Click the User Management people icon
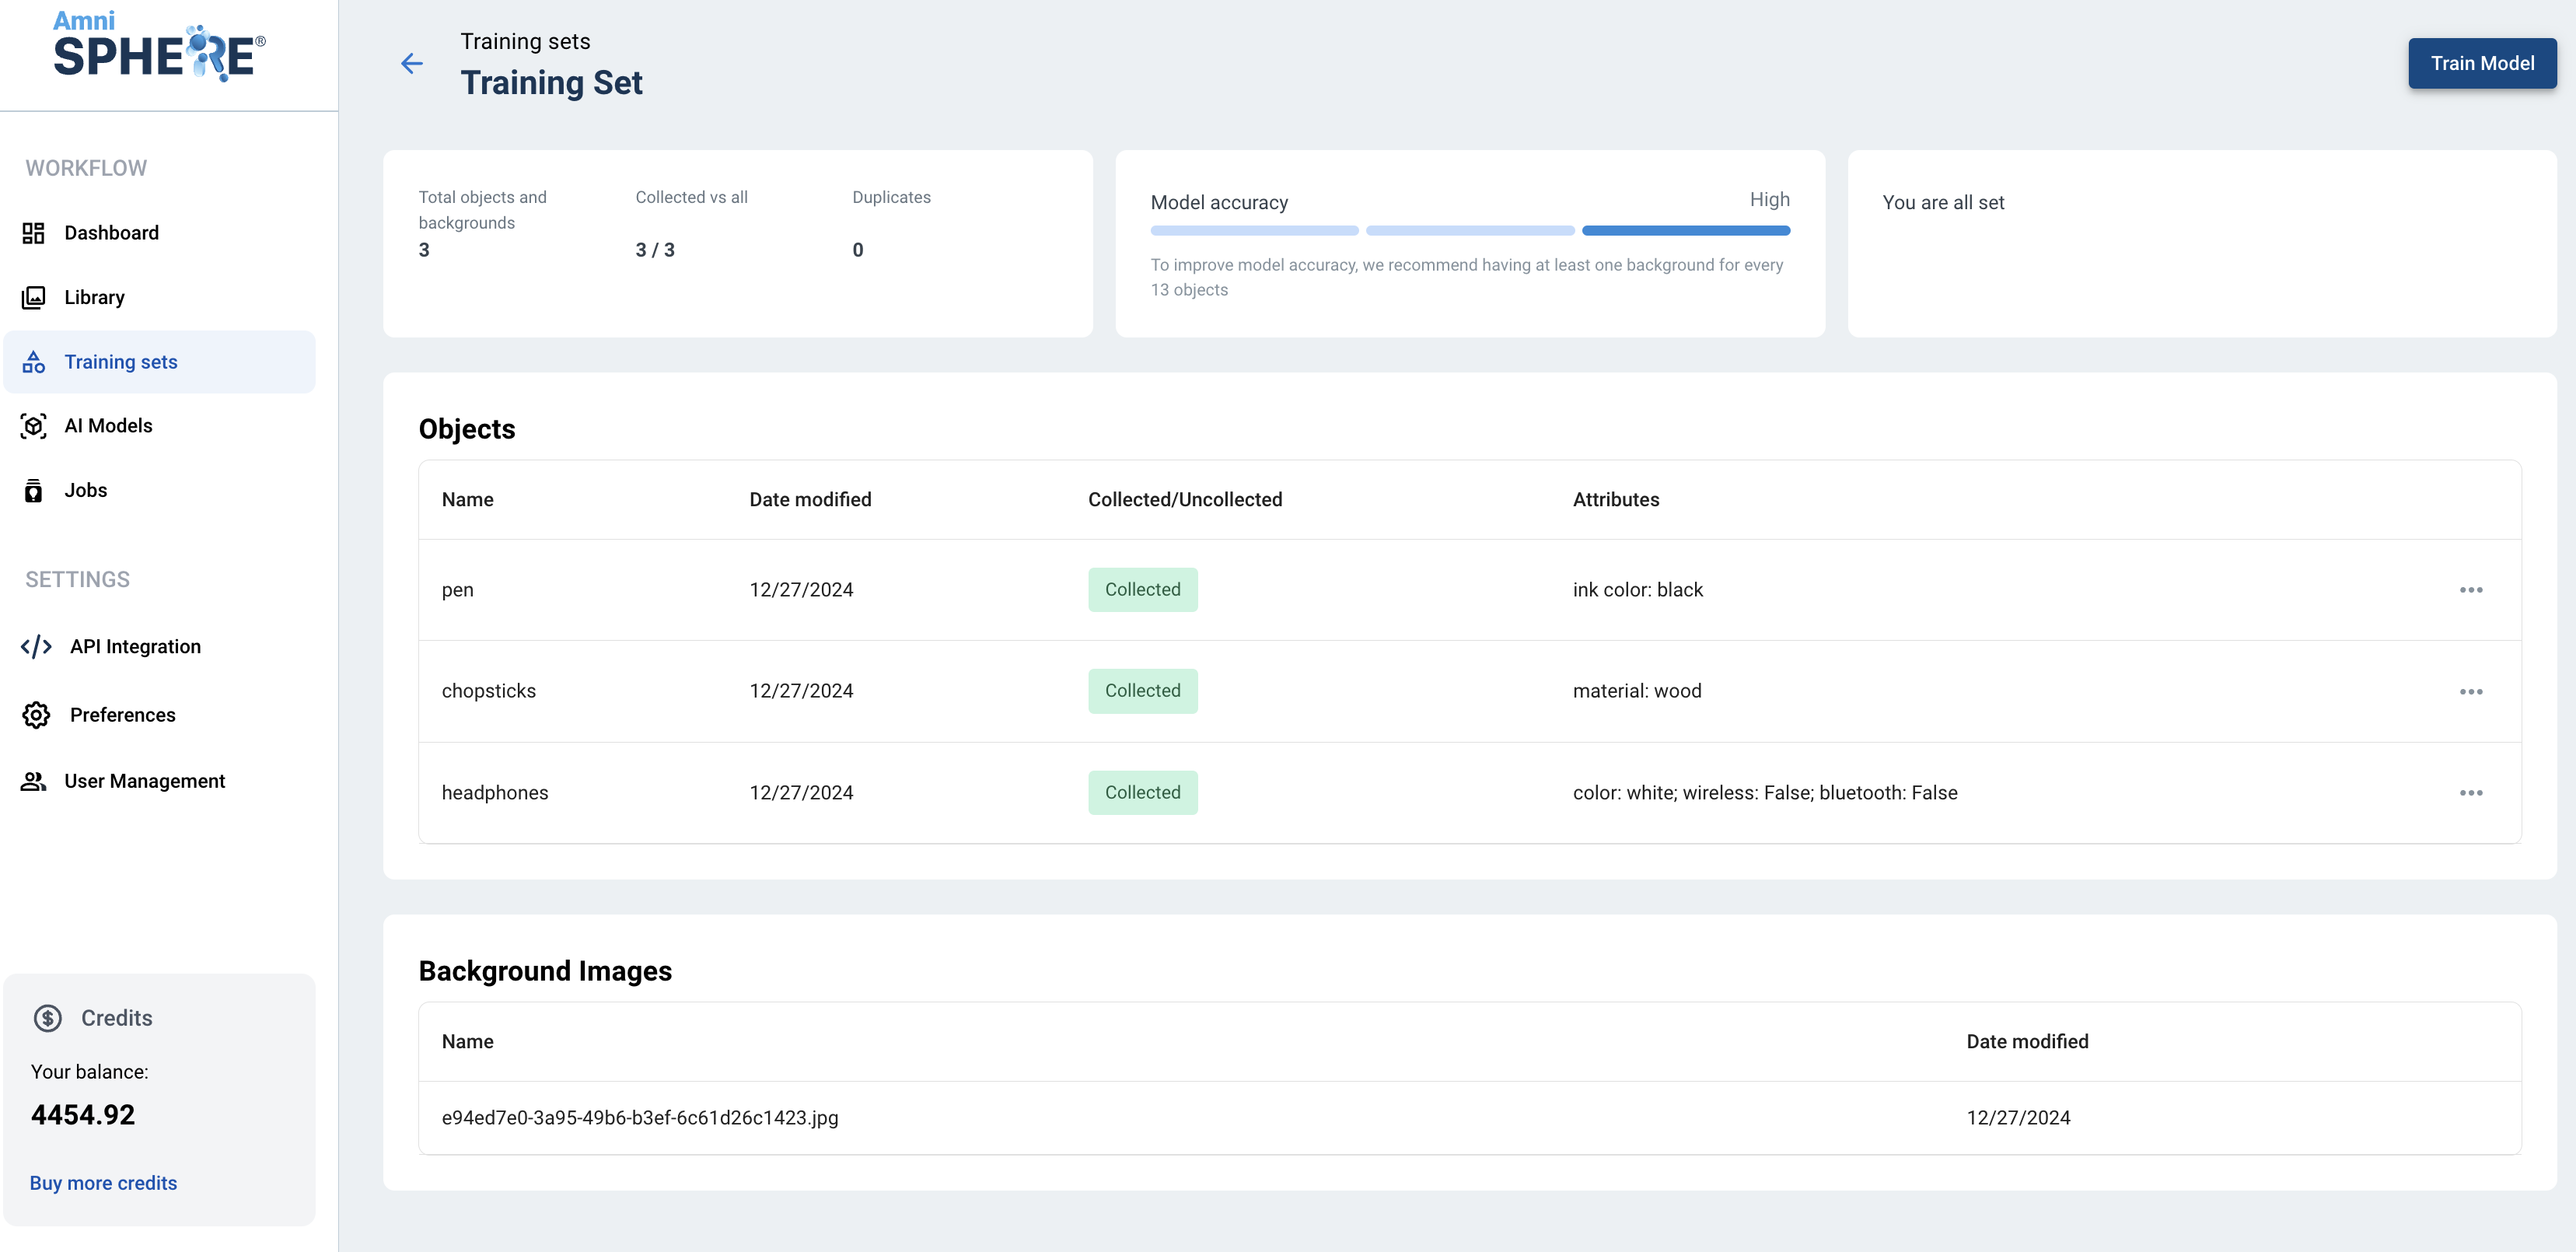Viewport: 2576px width, 1252px height. point(34,781)
